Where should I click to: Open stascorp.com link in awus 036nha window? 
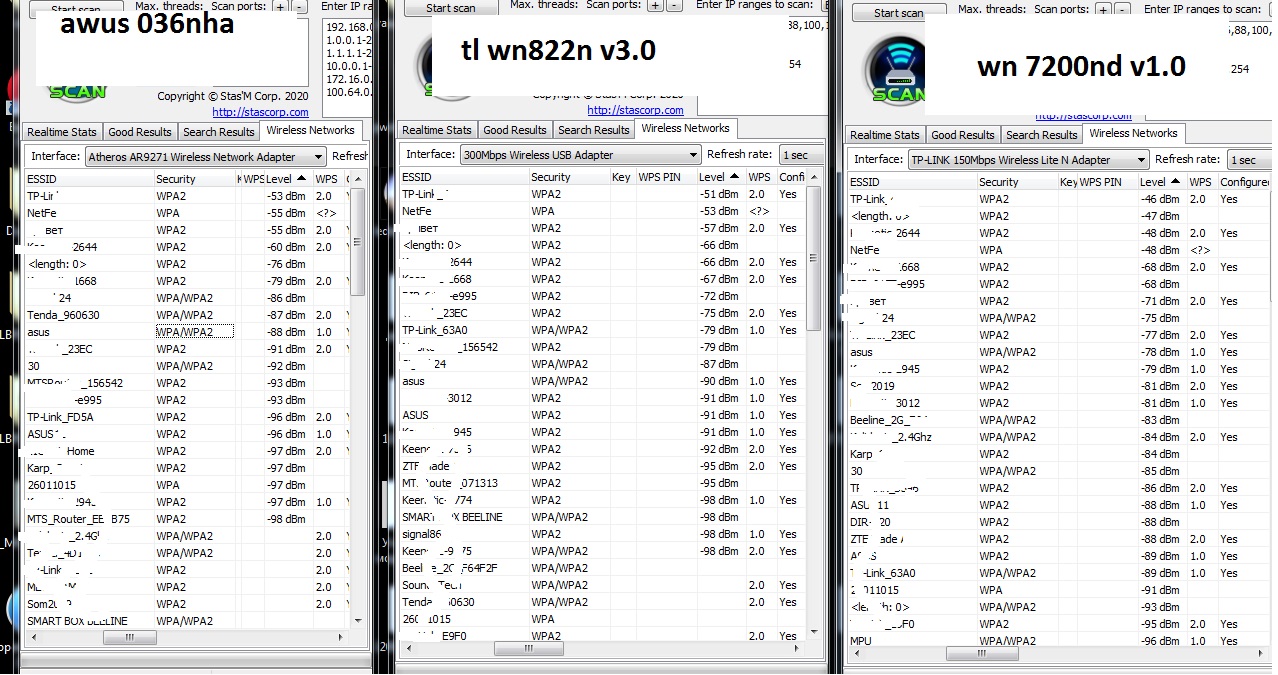click(260, 113)
